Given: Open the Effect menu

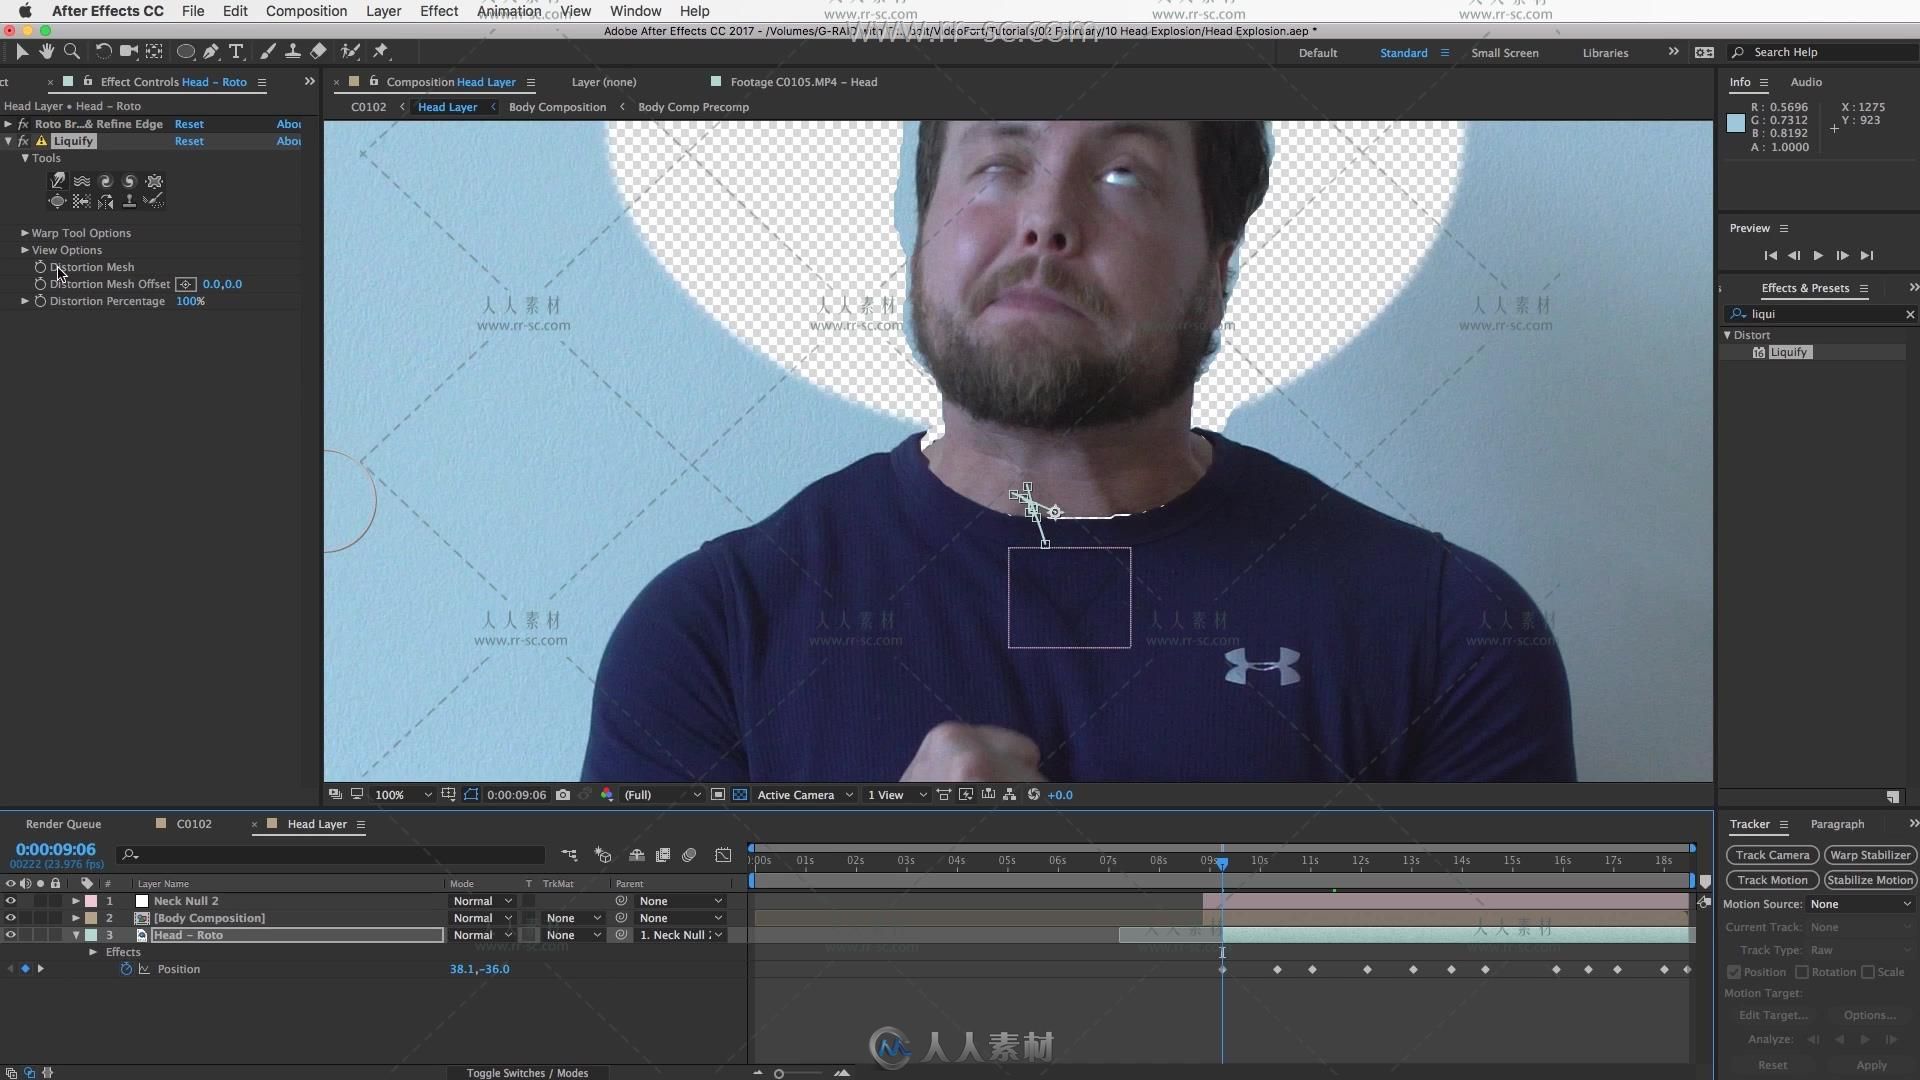Looking at the screenshot, I should [439, 11].
